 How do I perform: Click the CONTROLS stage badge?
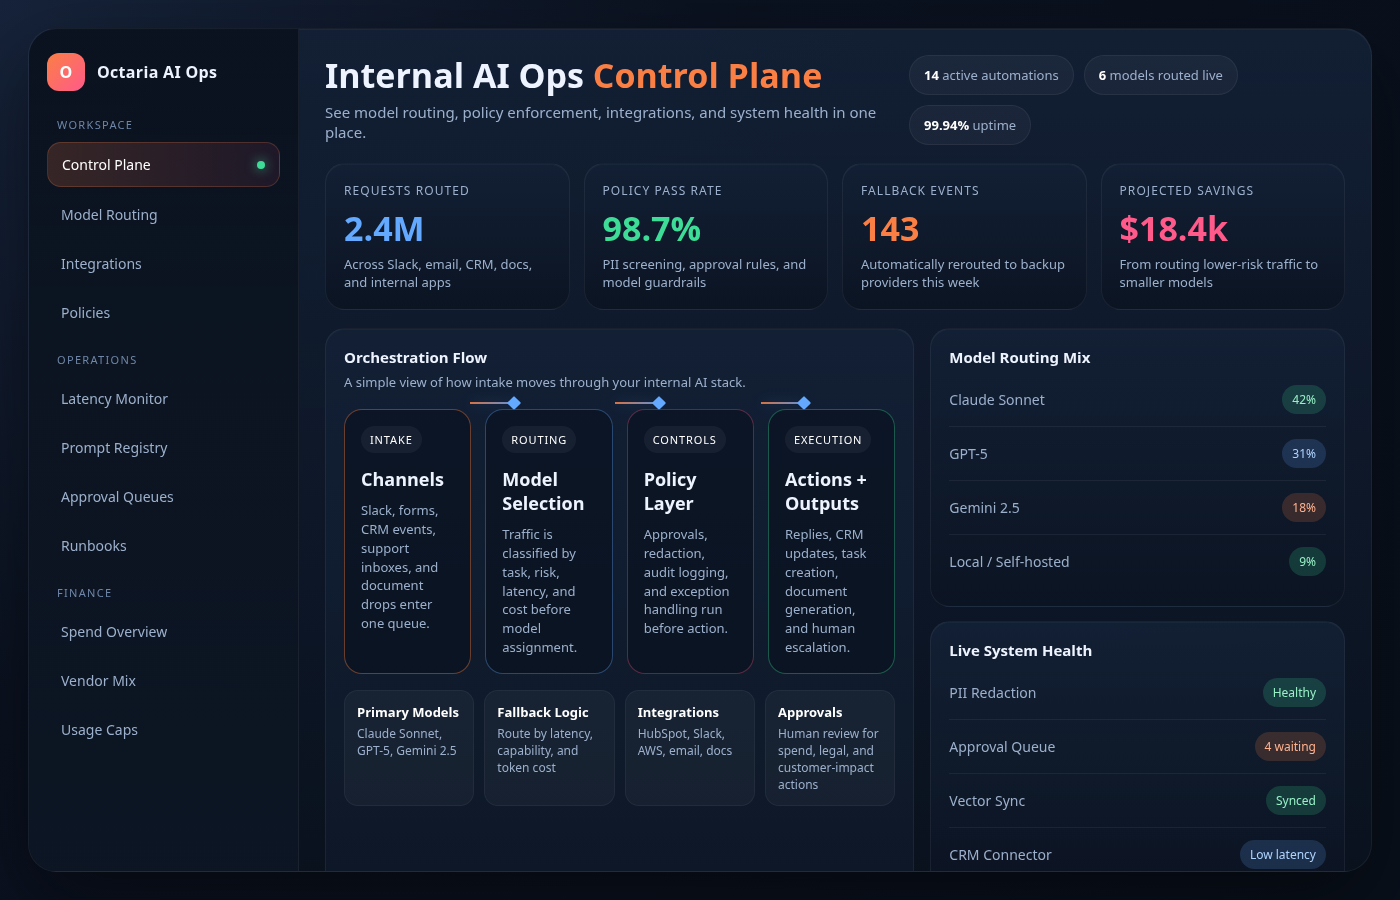(684, 440)
